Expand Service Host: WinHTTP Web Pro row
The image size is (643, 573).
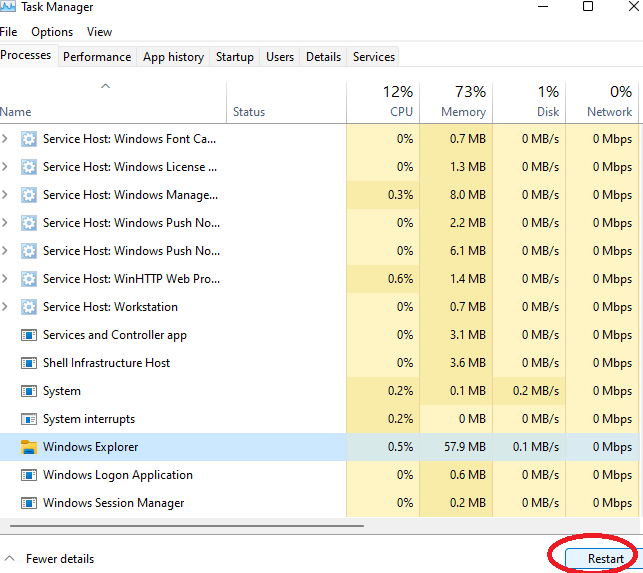coord(5,279)
